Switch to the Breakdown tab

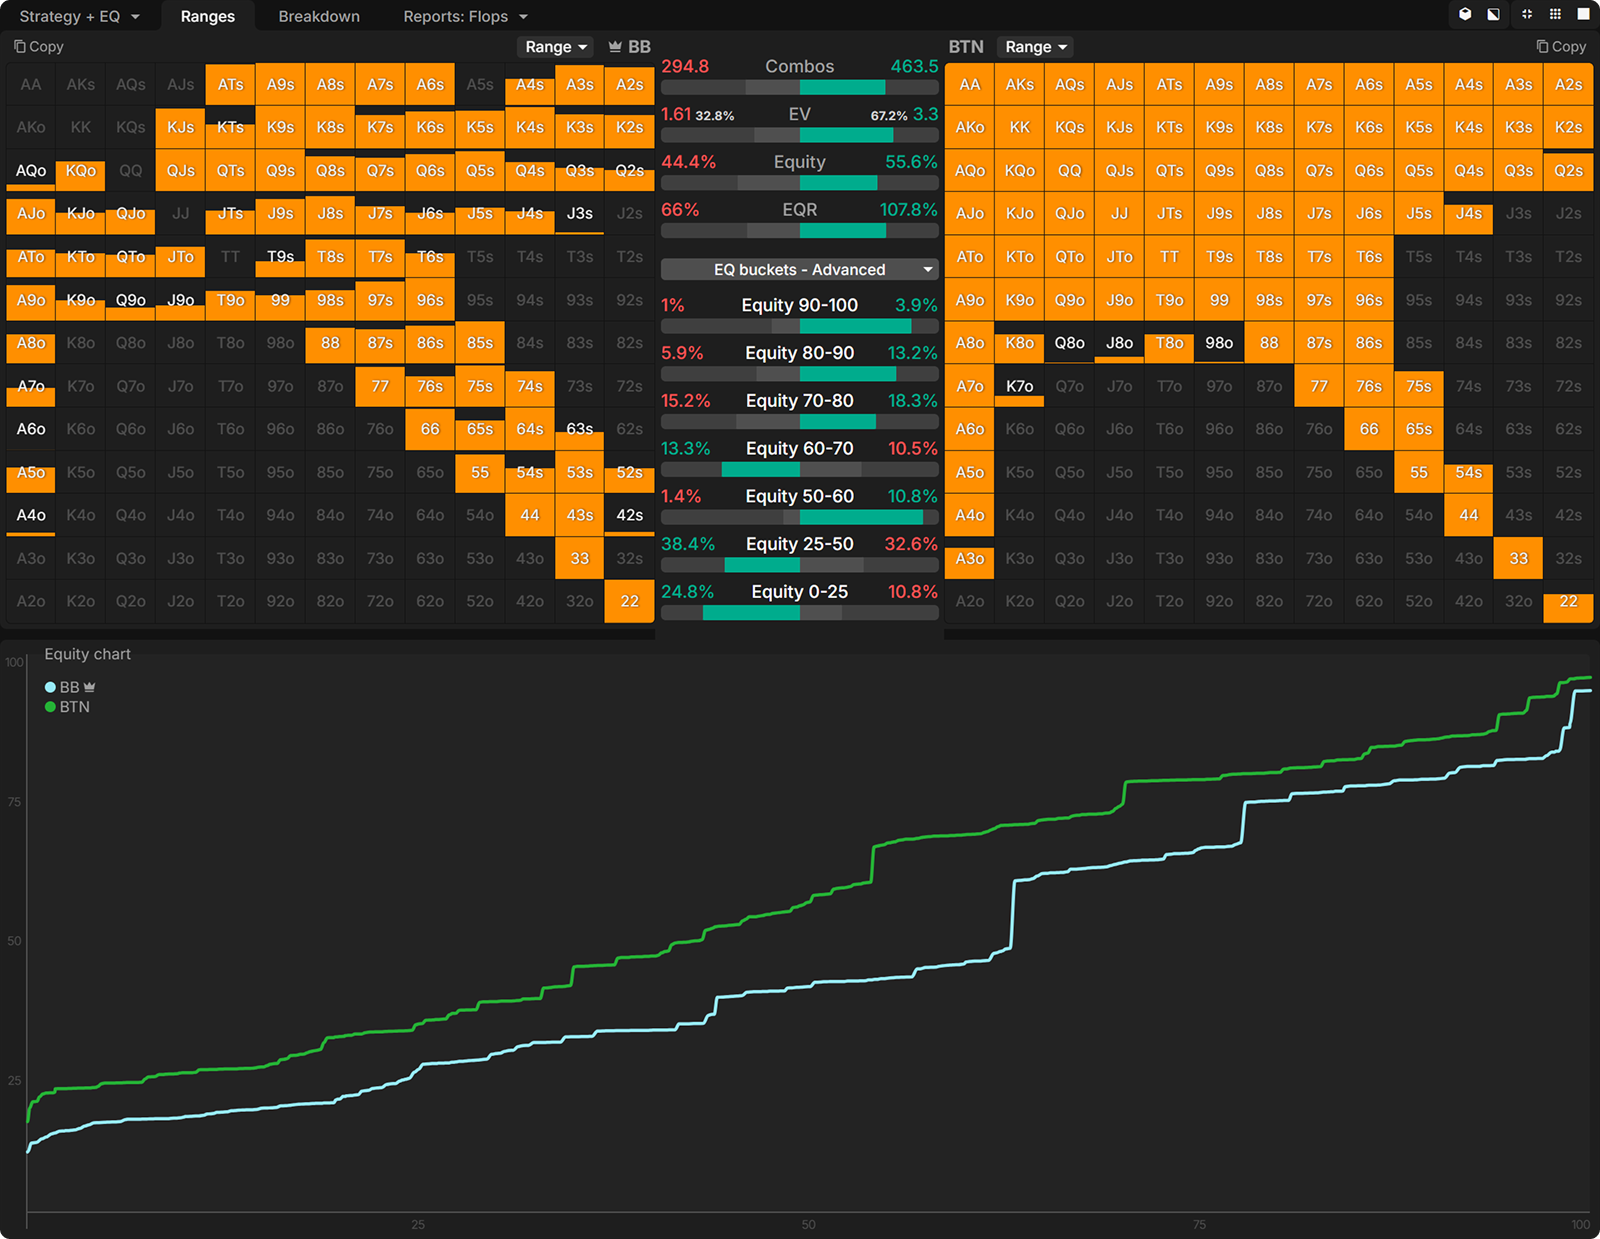(319, 16)
